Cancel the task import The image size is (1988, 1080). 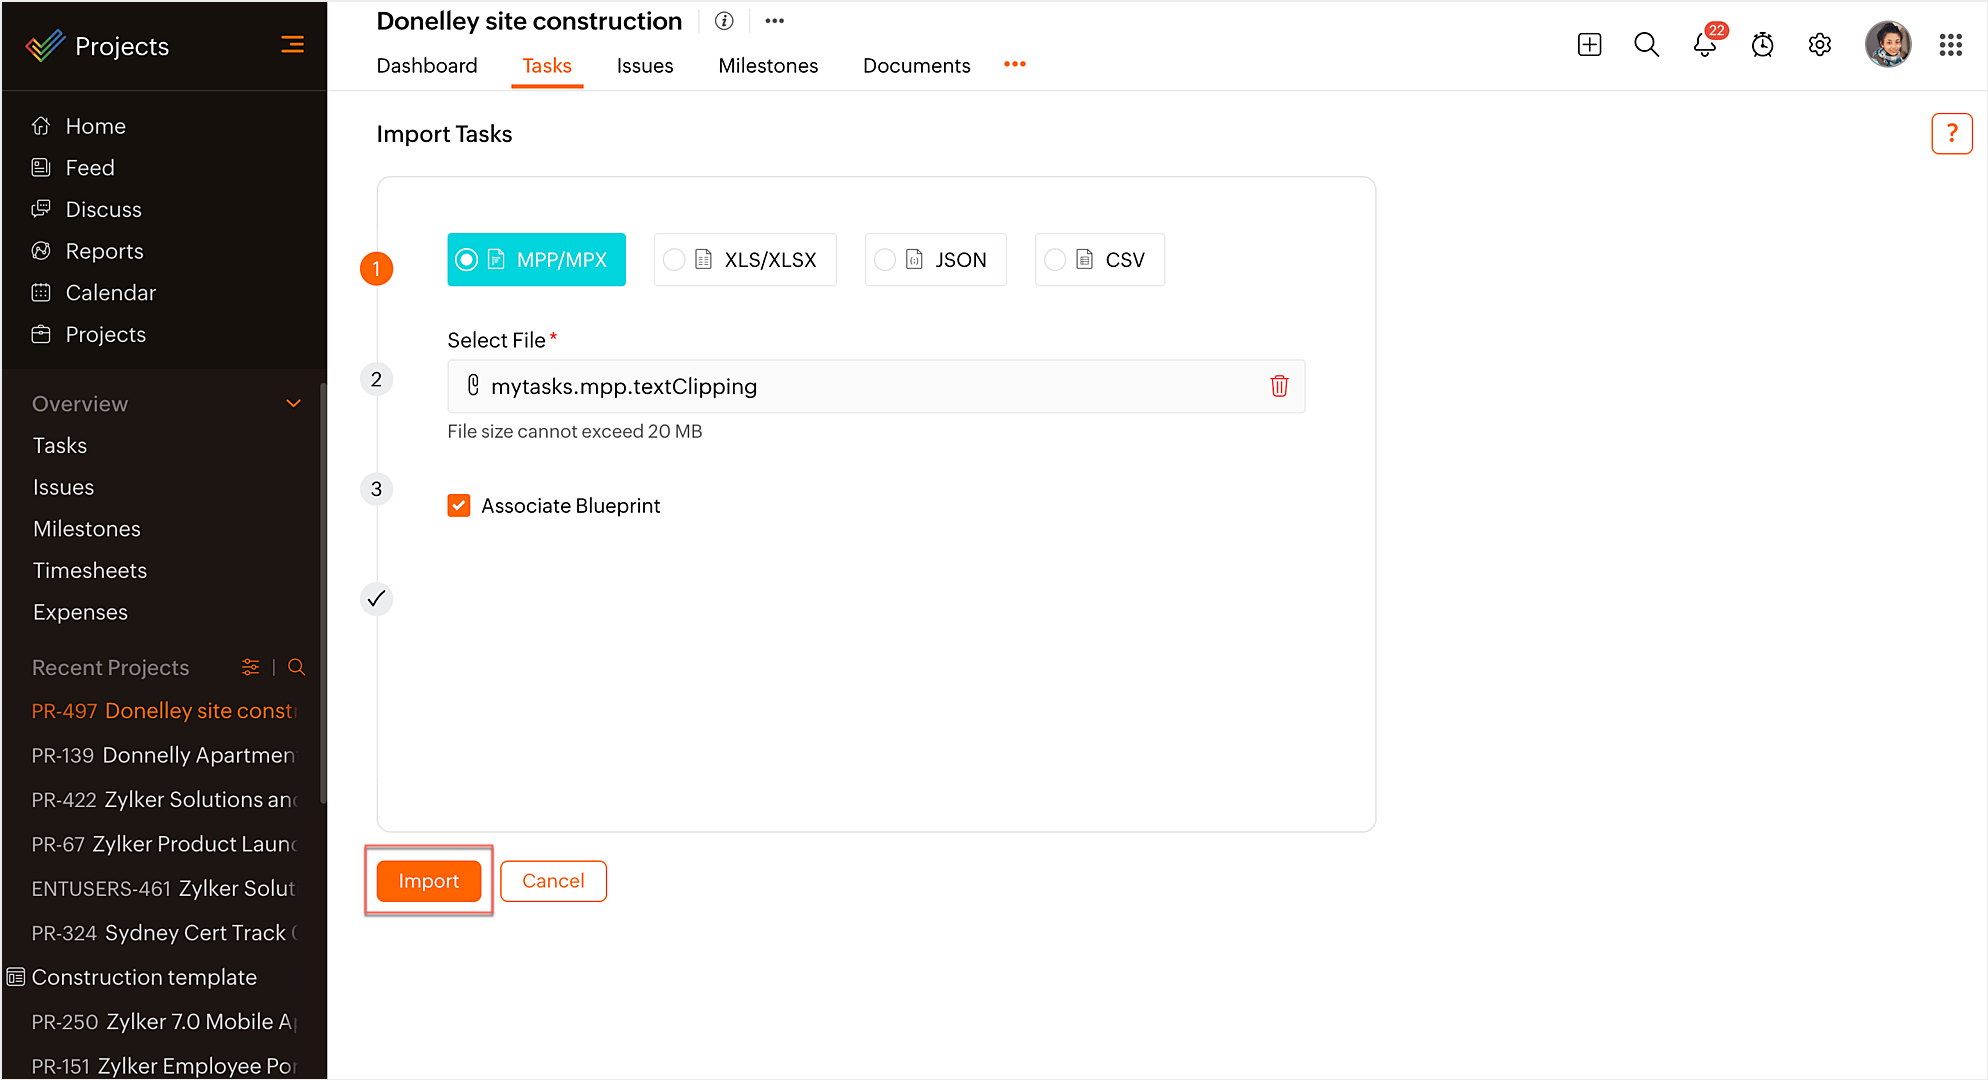(x=553, y=881)
